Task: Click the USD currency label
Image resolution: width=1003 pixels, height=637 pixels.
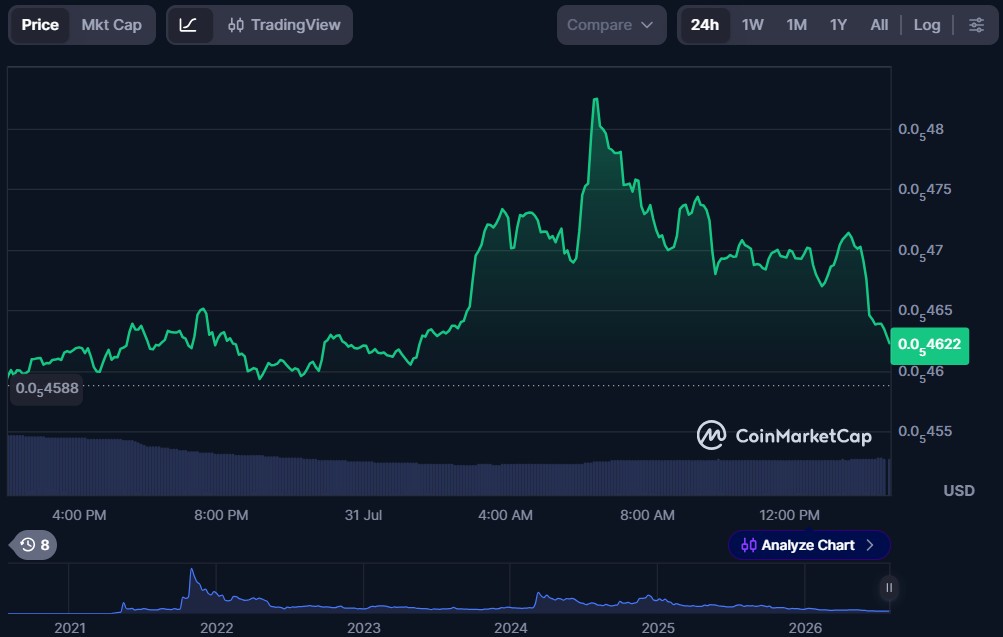Action: coord(959,491)
